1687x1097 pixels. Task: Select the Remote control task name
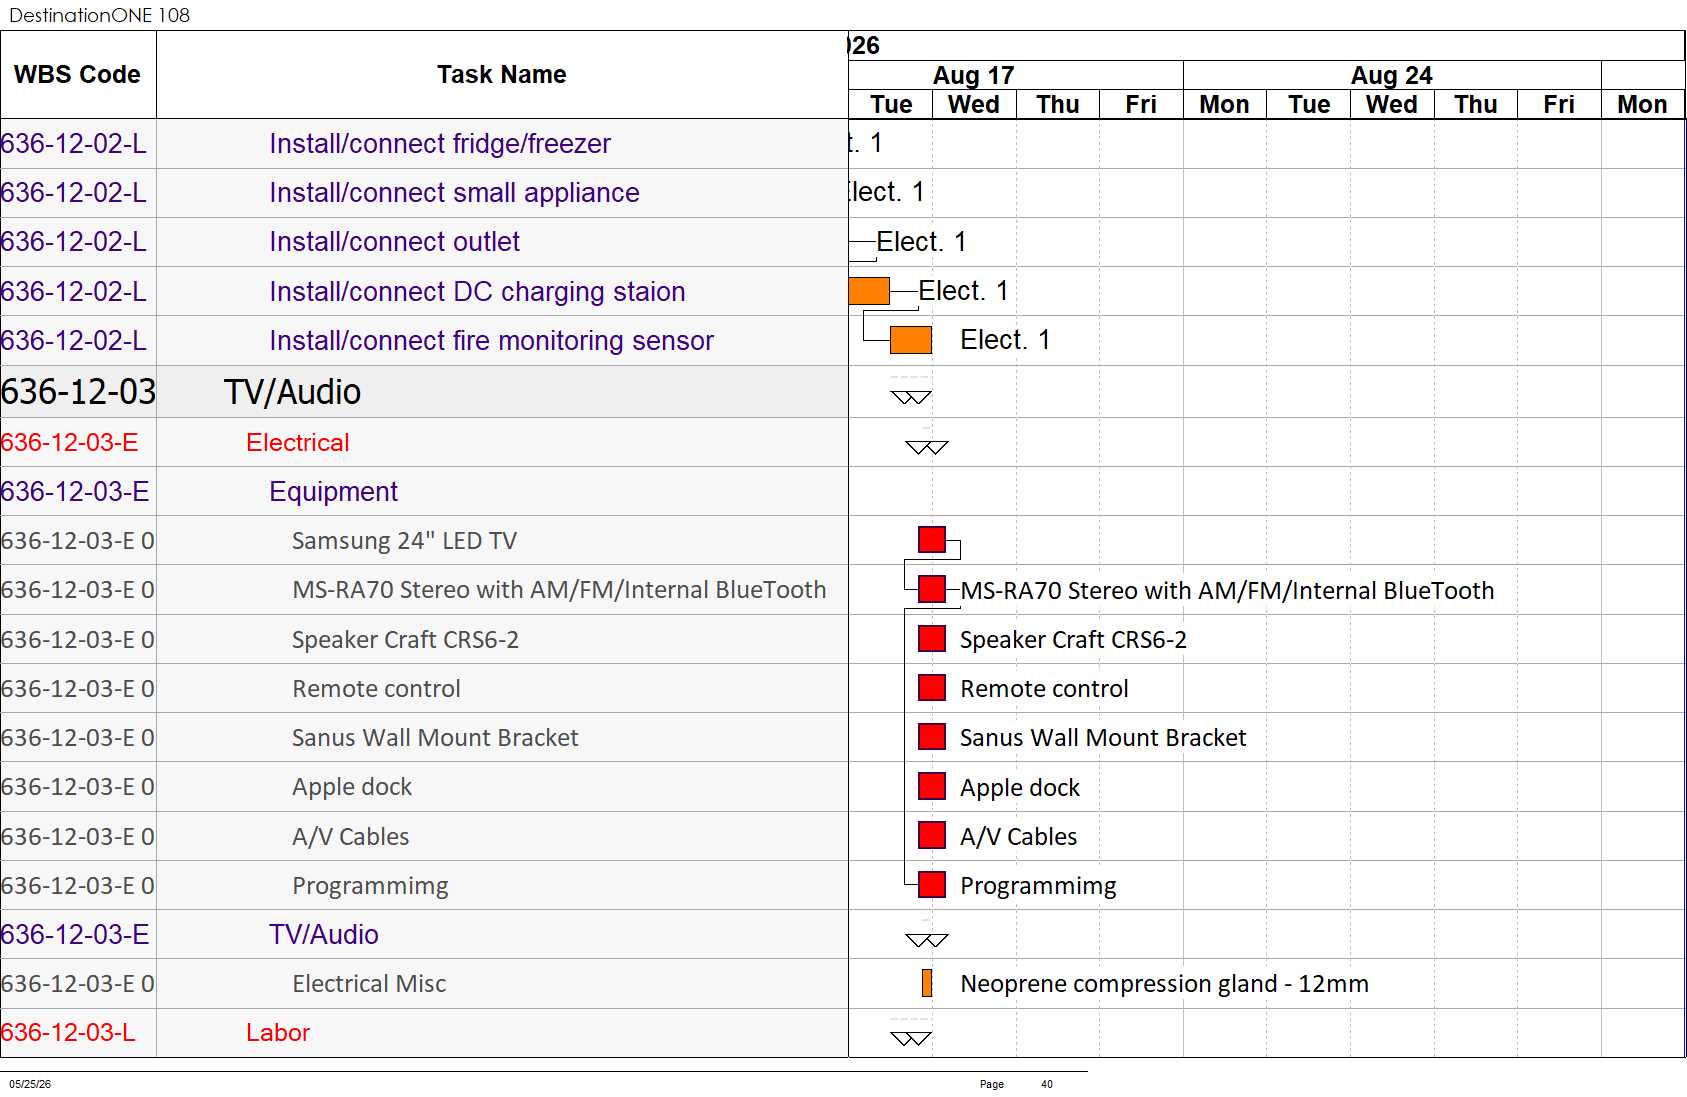(x=376, y=689)
